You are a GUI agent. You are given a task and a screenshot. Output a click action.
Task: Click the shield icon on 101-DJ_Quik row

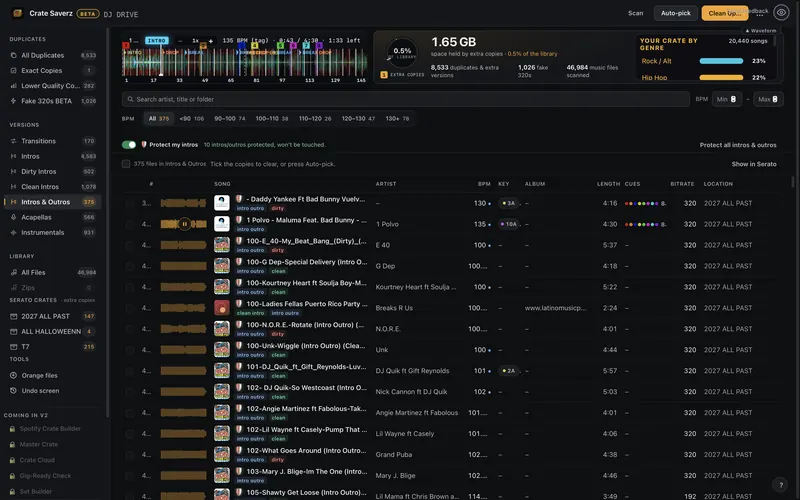[x=239, y=366]
